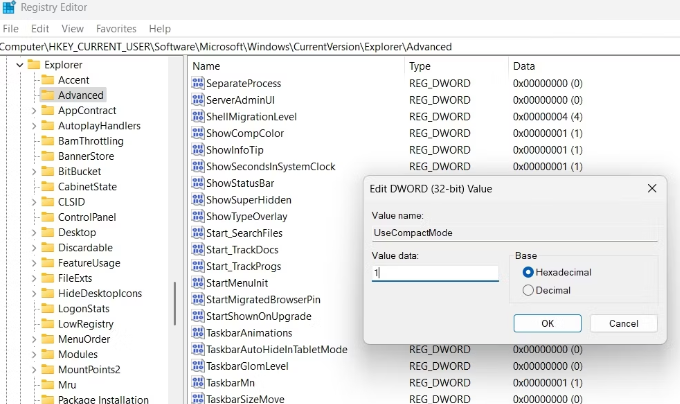Click the Registry Editor app icon
The height and width of the screenshot is (404, 680).
(x=9, y=7)
